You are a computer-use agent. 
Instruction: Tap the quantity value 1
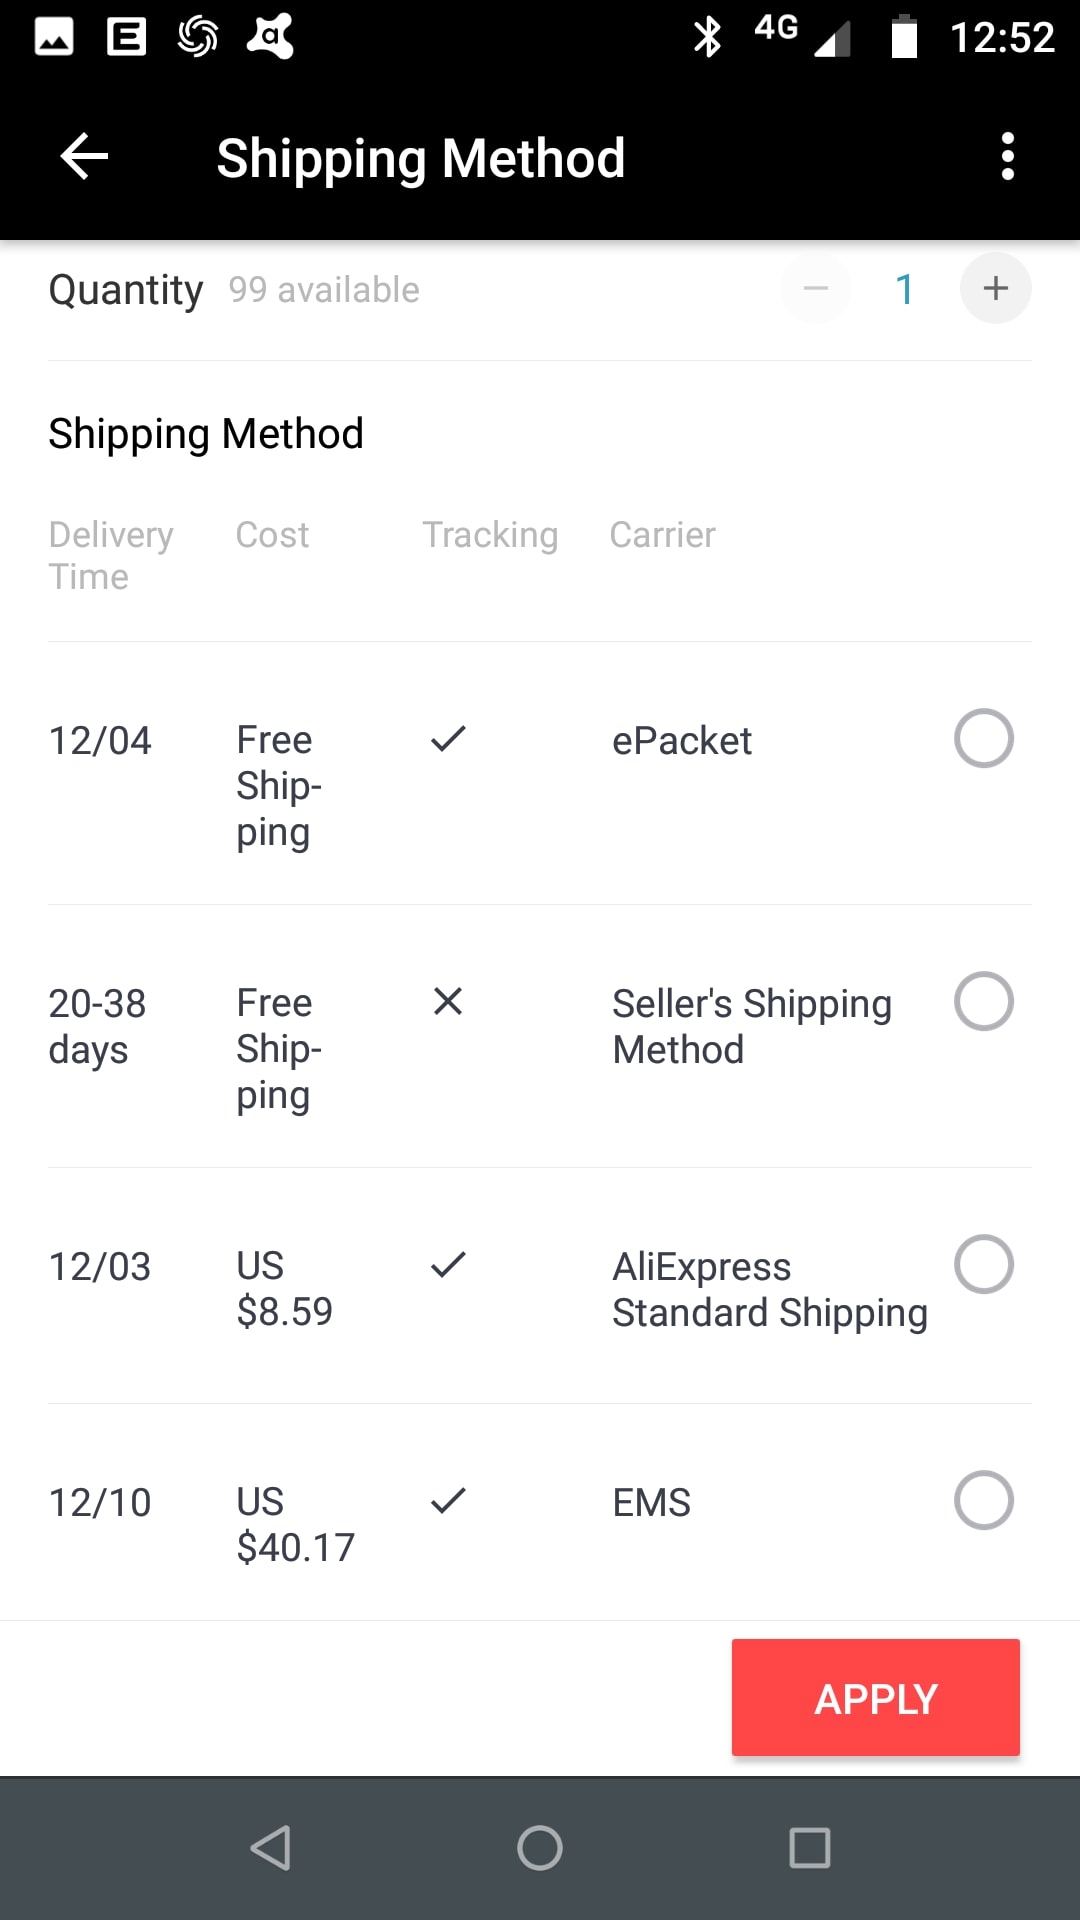(x=905, y=290)
